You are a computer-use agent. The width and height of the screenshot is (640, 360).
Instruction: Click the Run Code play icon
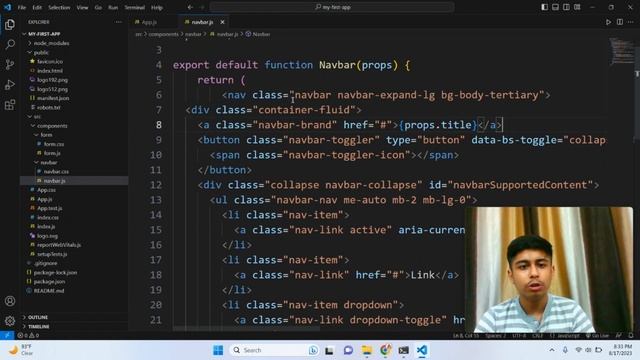point(608,22)
